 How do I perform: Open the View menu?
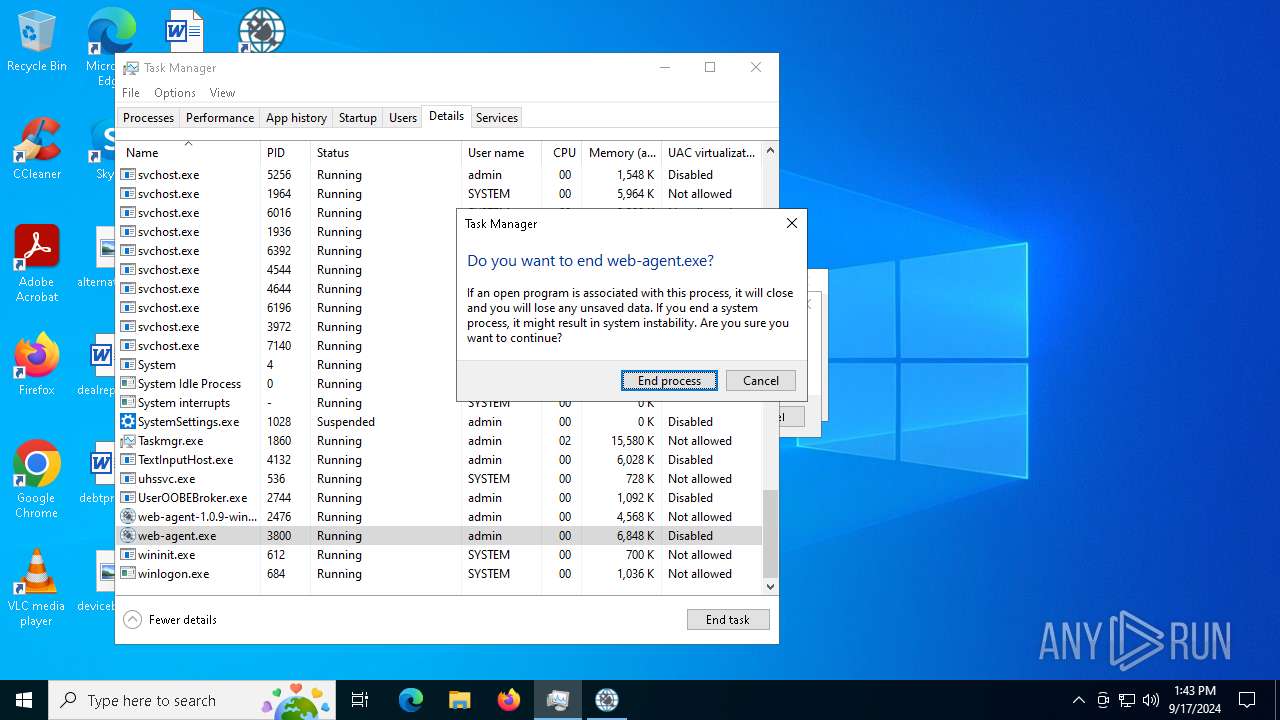click(x=222, y=93)
